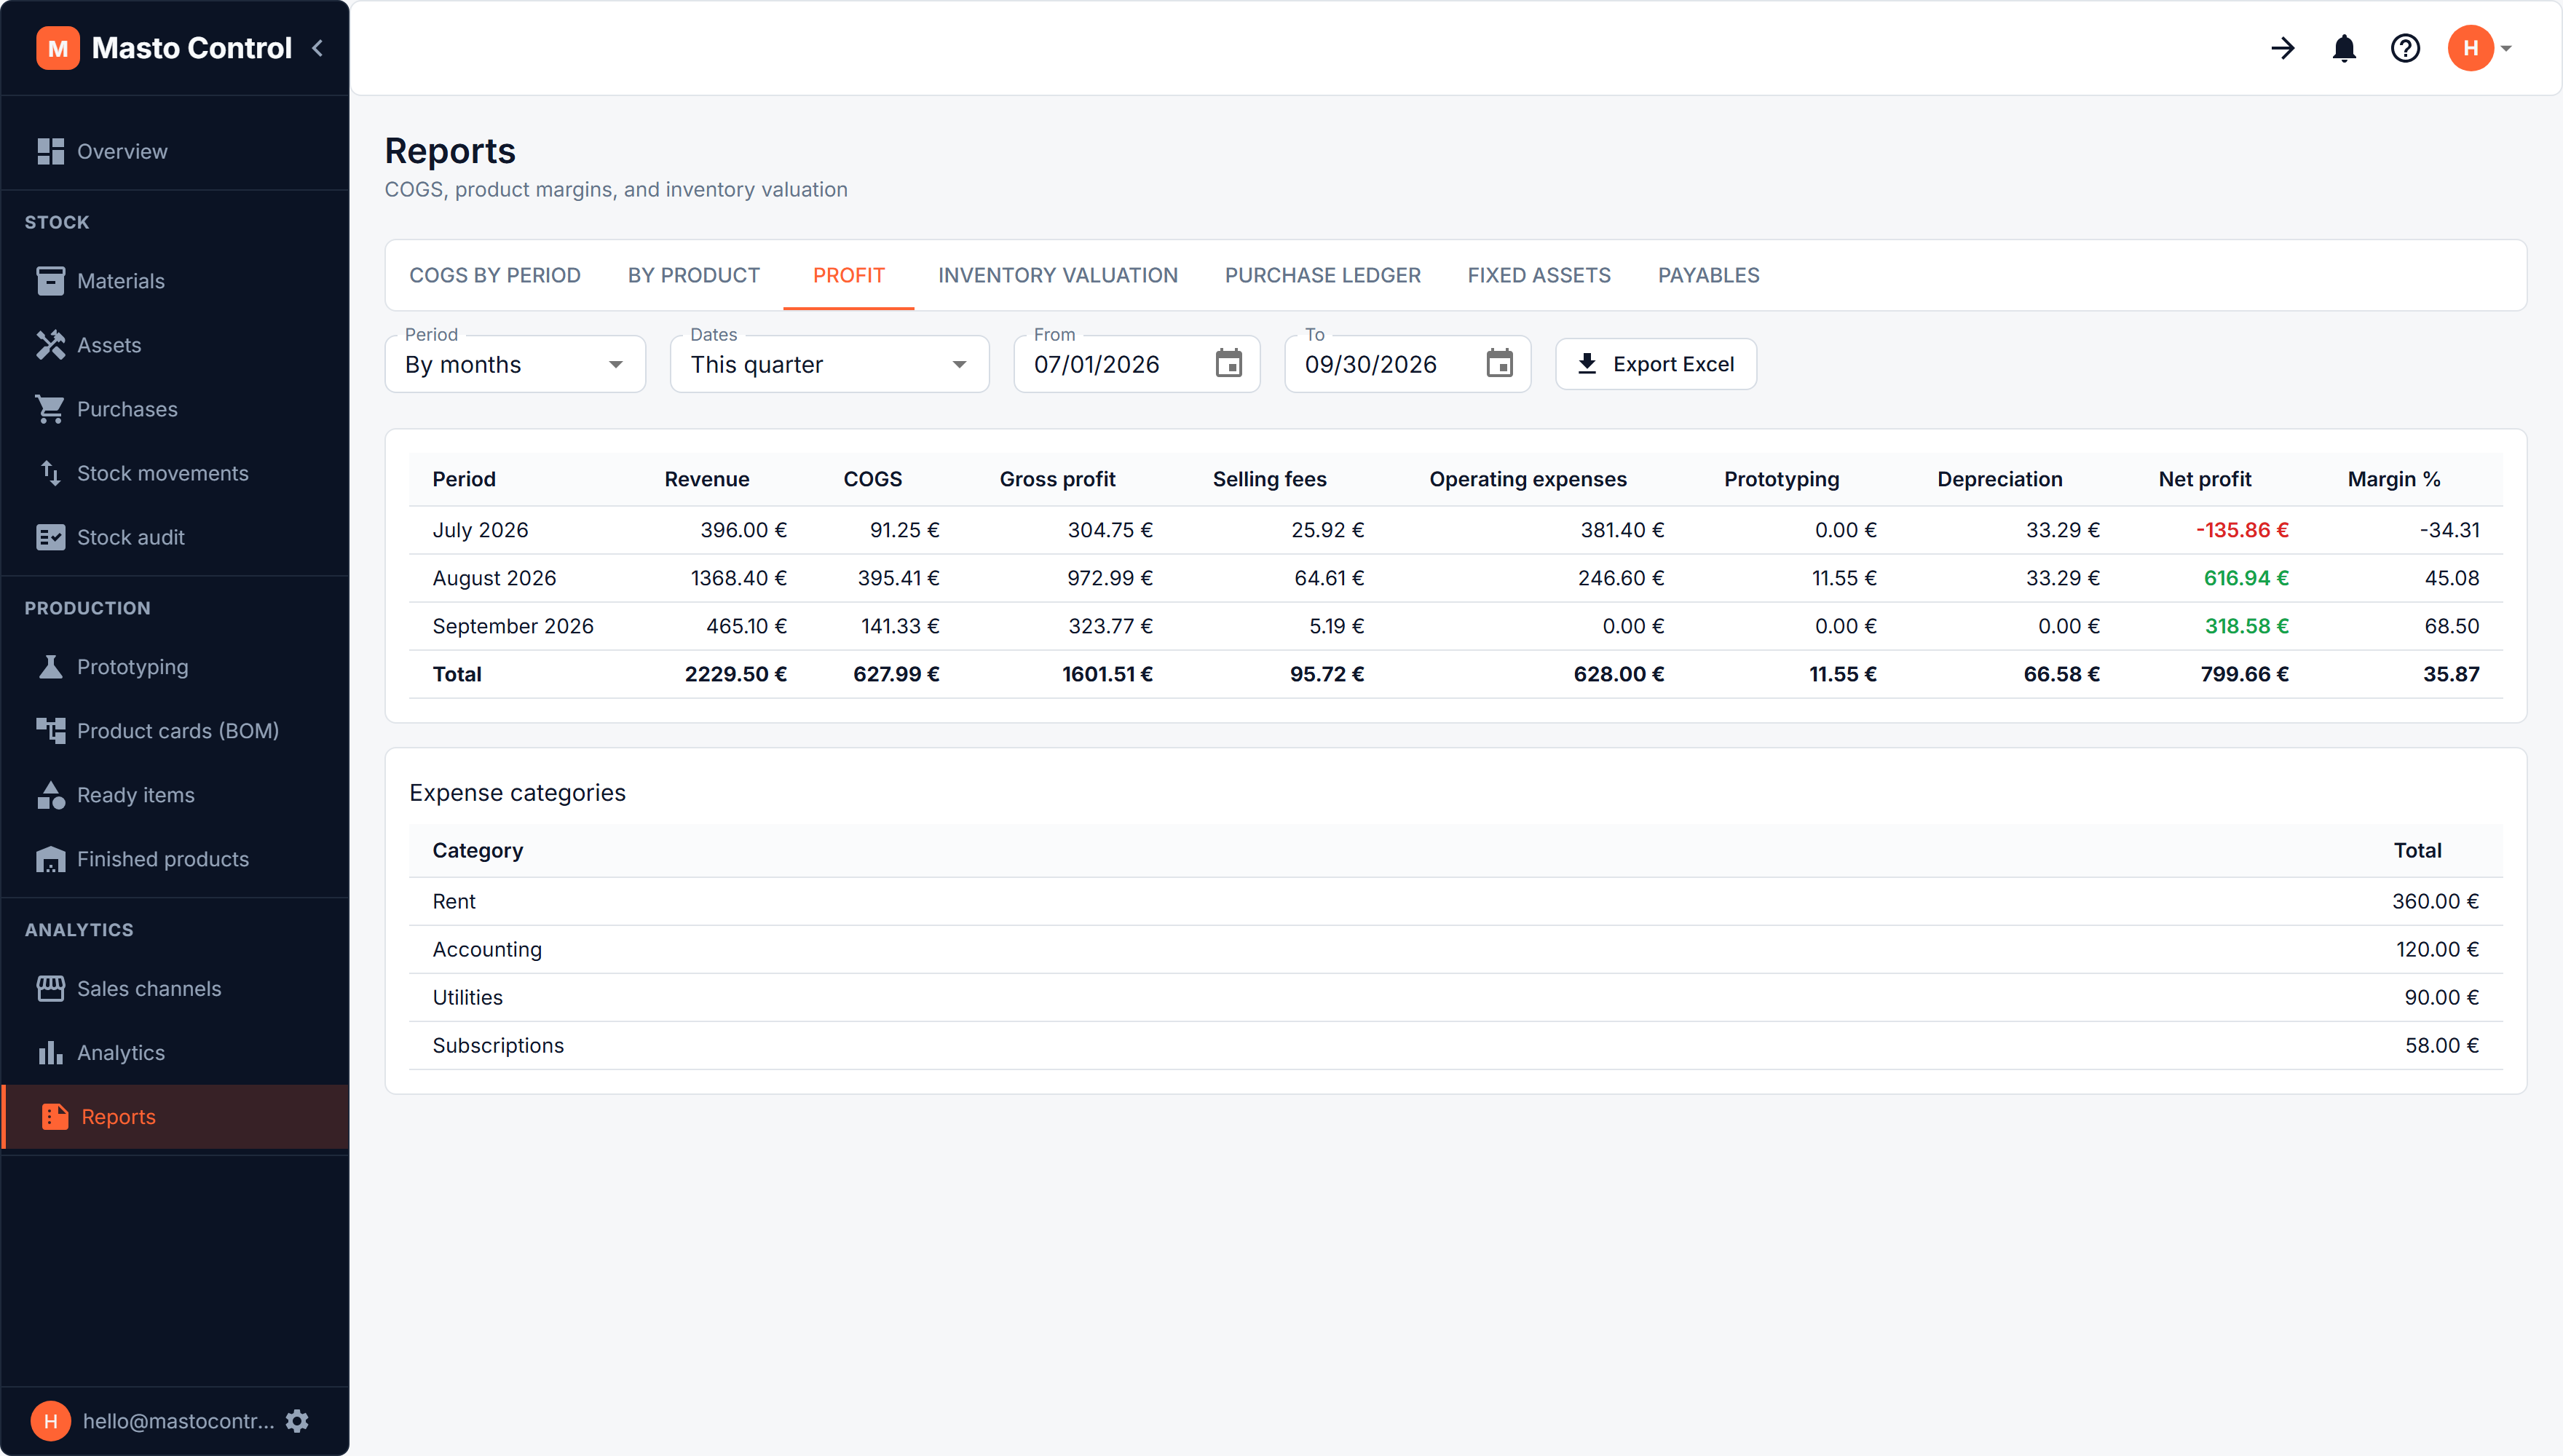The image size is (2563, 1456).
Task: Click the Masto Control logo icon
Action: click(x=58, y=48)
